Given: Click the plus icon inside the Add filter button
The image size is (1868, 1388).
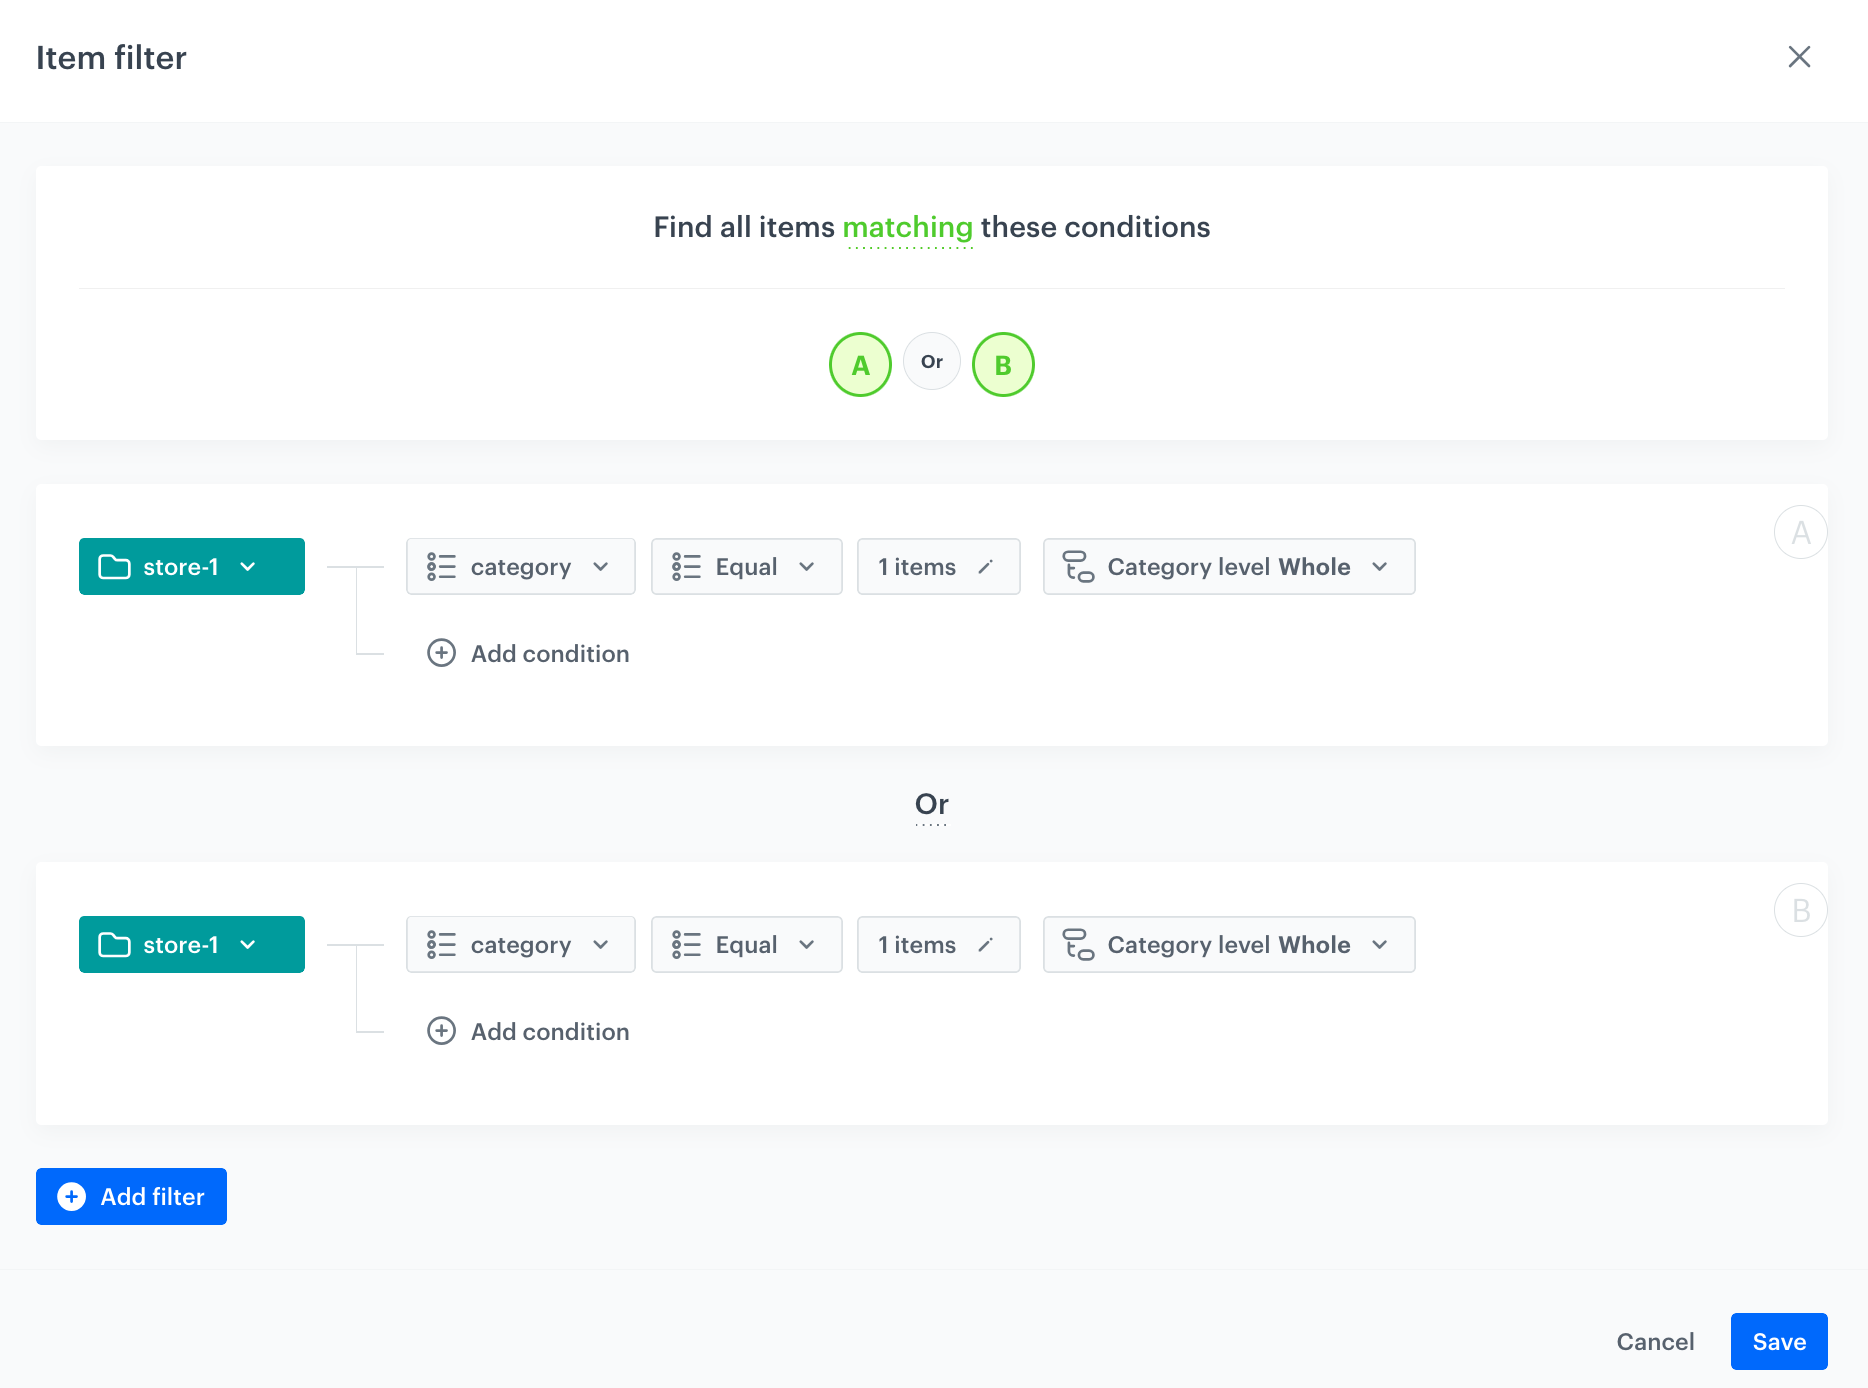Looking at the screenshot, I should (71, 1196).
